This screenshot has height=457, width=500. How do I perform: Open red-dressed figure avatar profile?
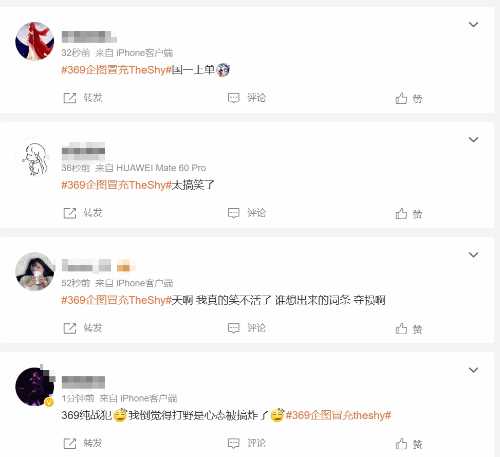coord(35,41)
